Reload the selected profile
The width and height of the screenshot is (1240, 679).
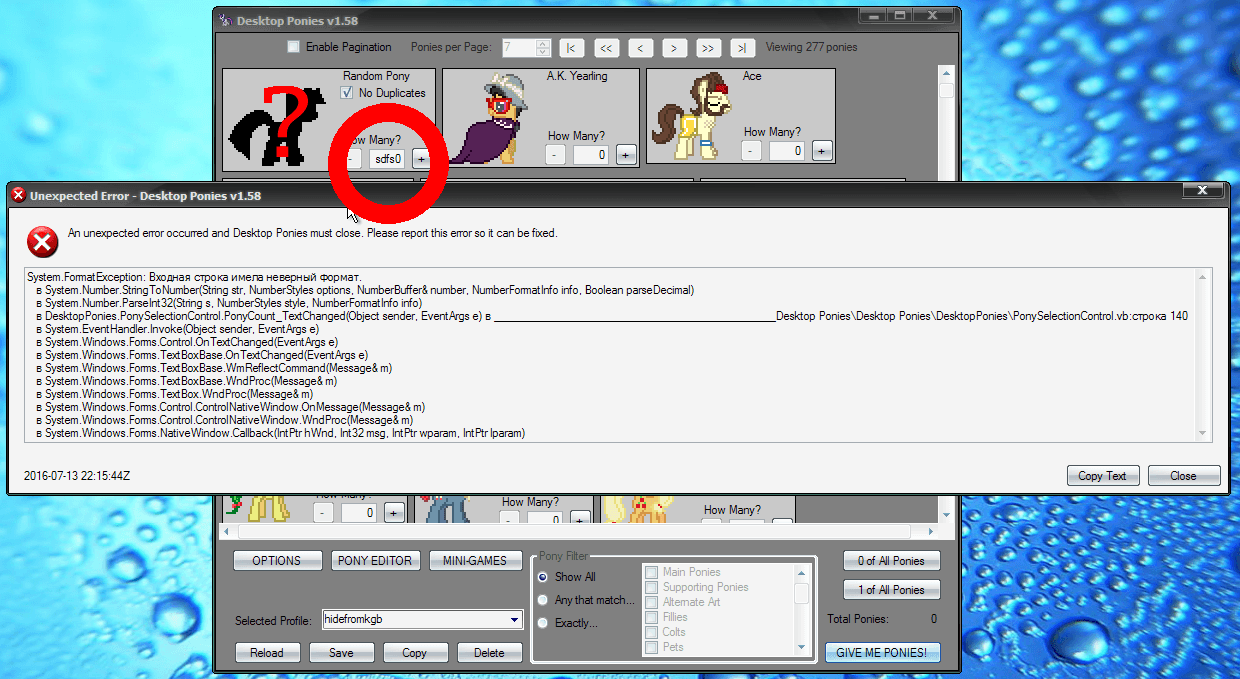click(x=267, y=653)
